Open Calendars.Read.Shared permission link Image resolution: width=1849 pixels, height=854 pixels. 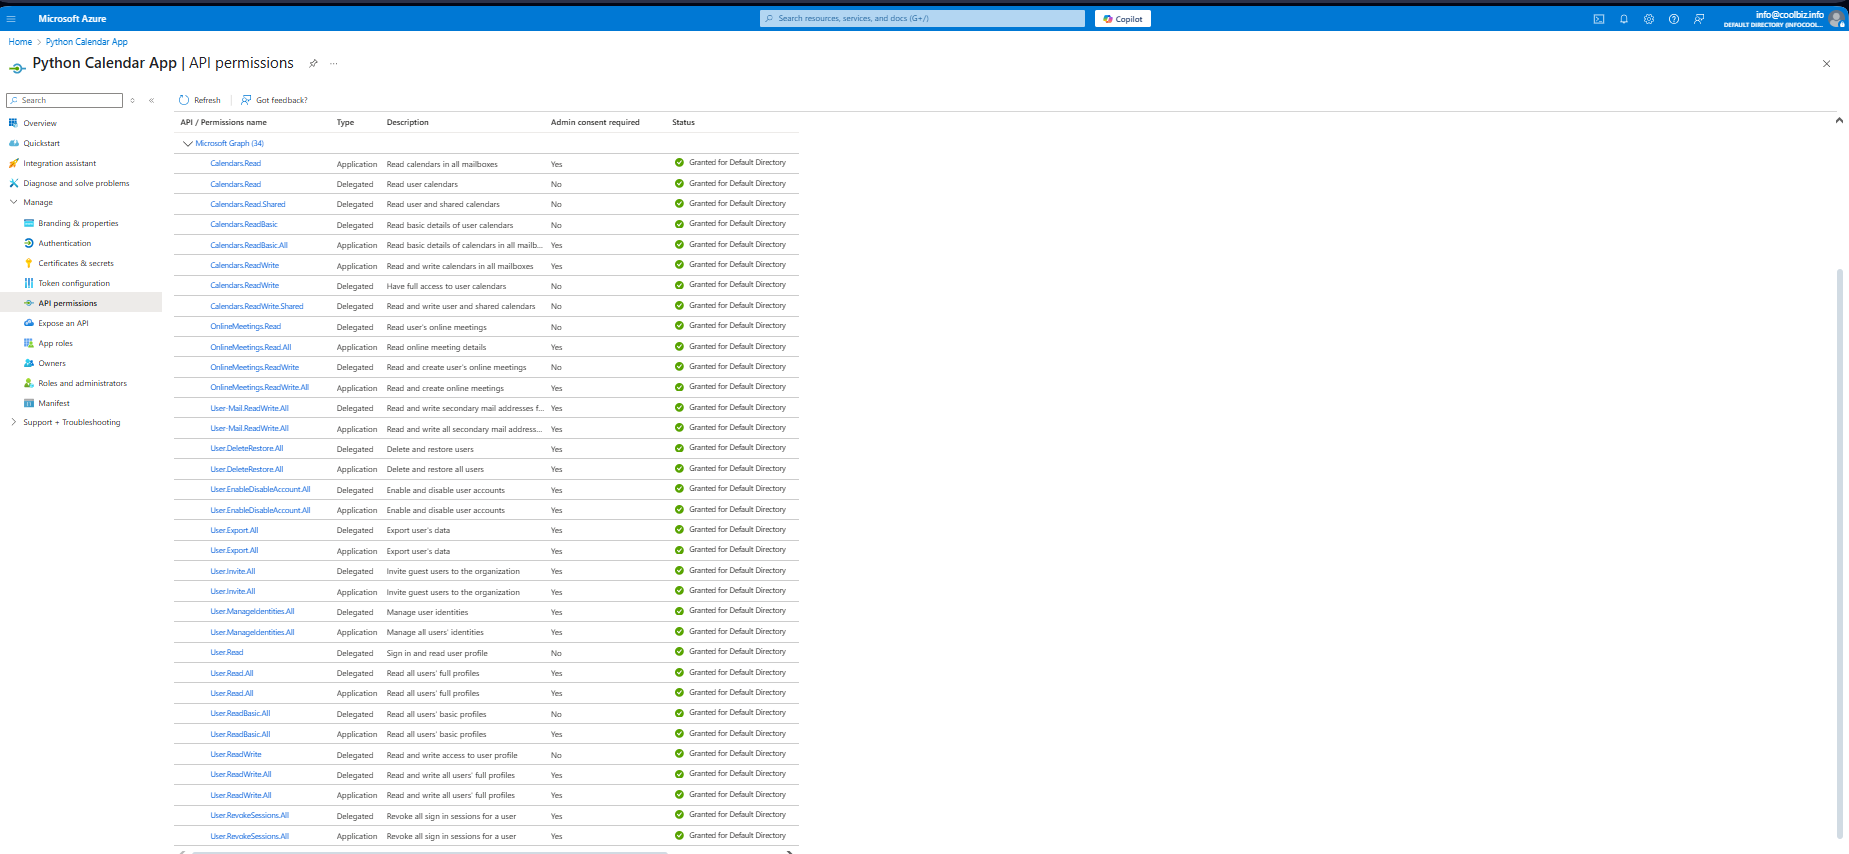pyautogui.click(x=248, y=204)
